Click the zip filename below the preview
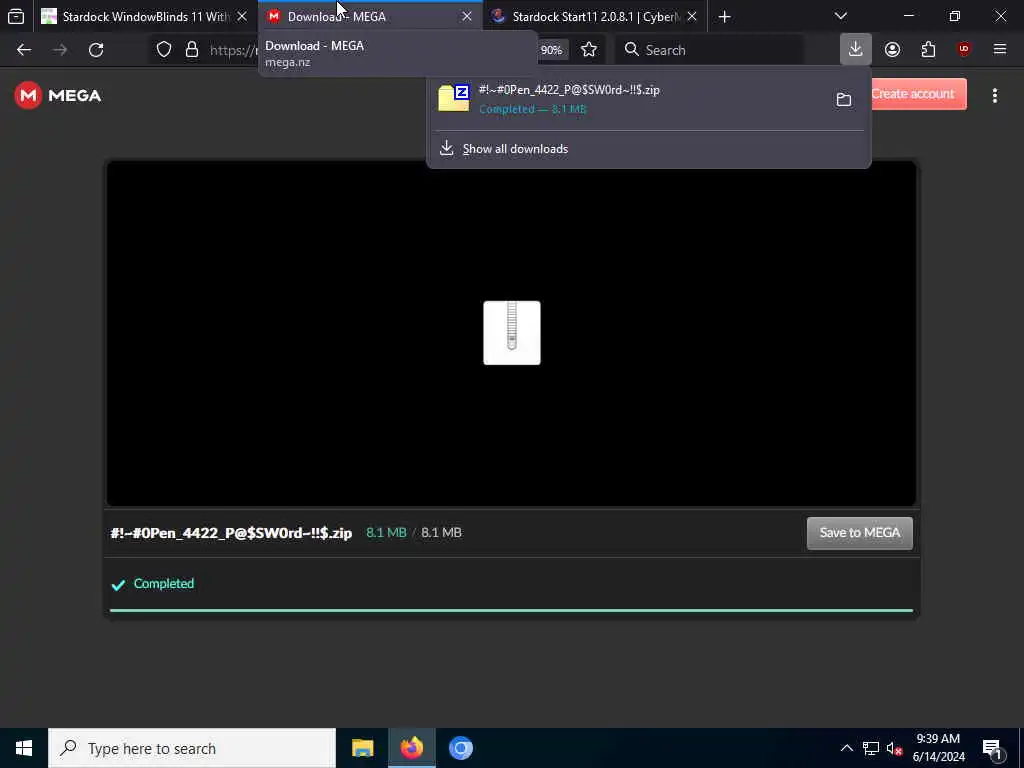The image size is (1024, 768). [x=231, y=533]
